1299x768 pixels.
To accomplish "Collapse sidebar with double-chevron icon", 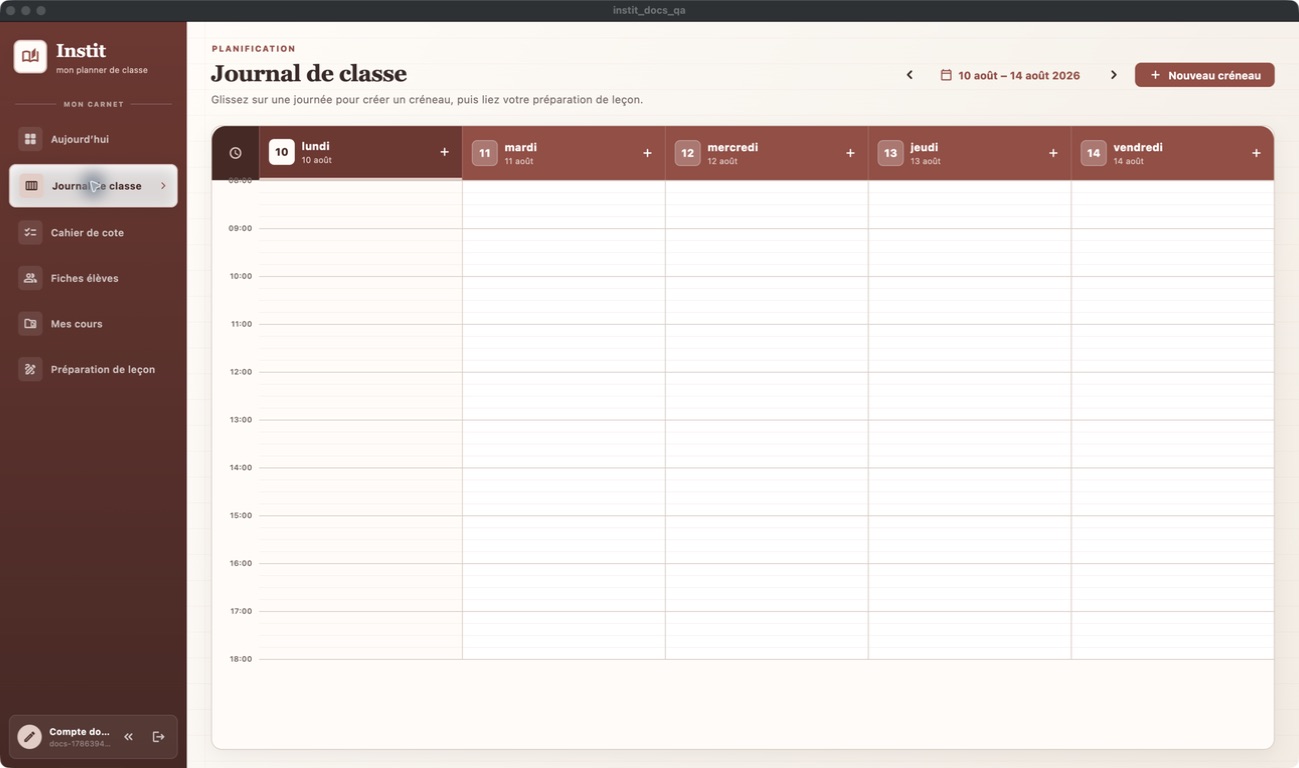I will (x=128, y=737).
